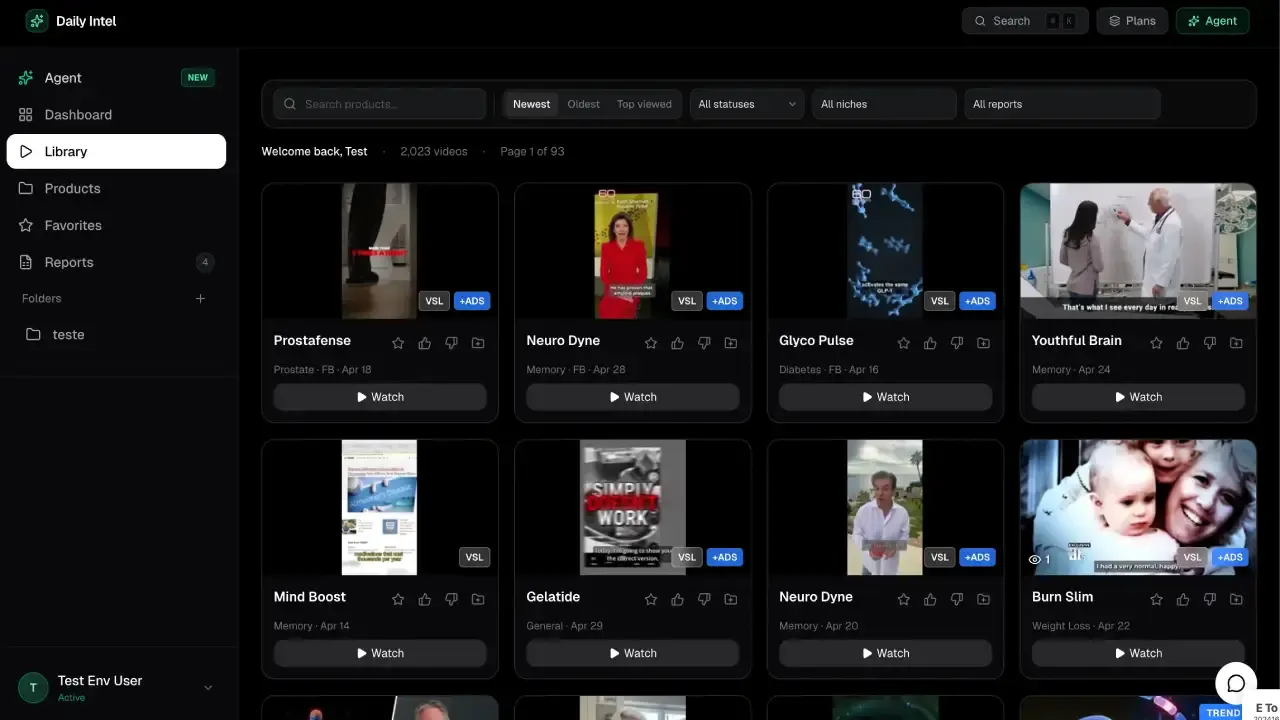1280x720 pixels.
Task: Add Prostafense to a folder
Action: point(478,343)
